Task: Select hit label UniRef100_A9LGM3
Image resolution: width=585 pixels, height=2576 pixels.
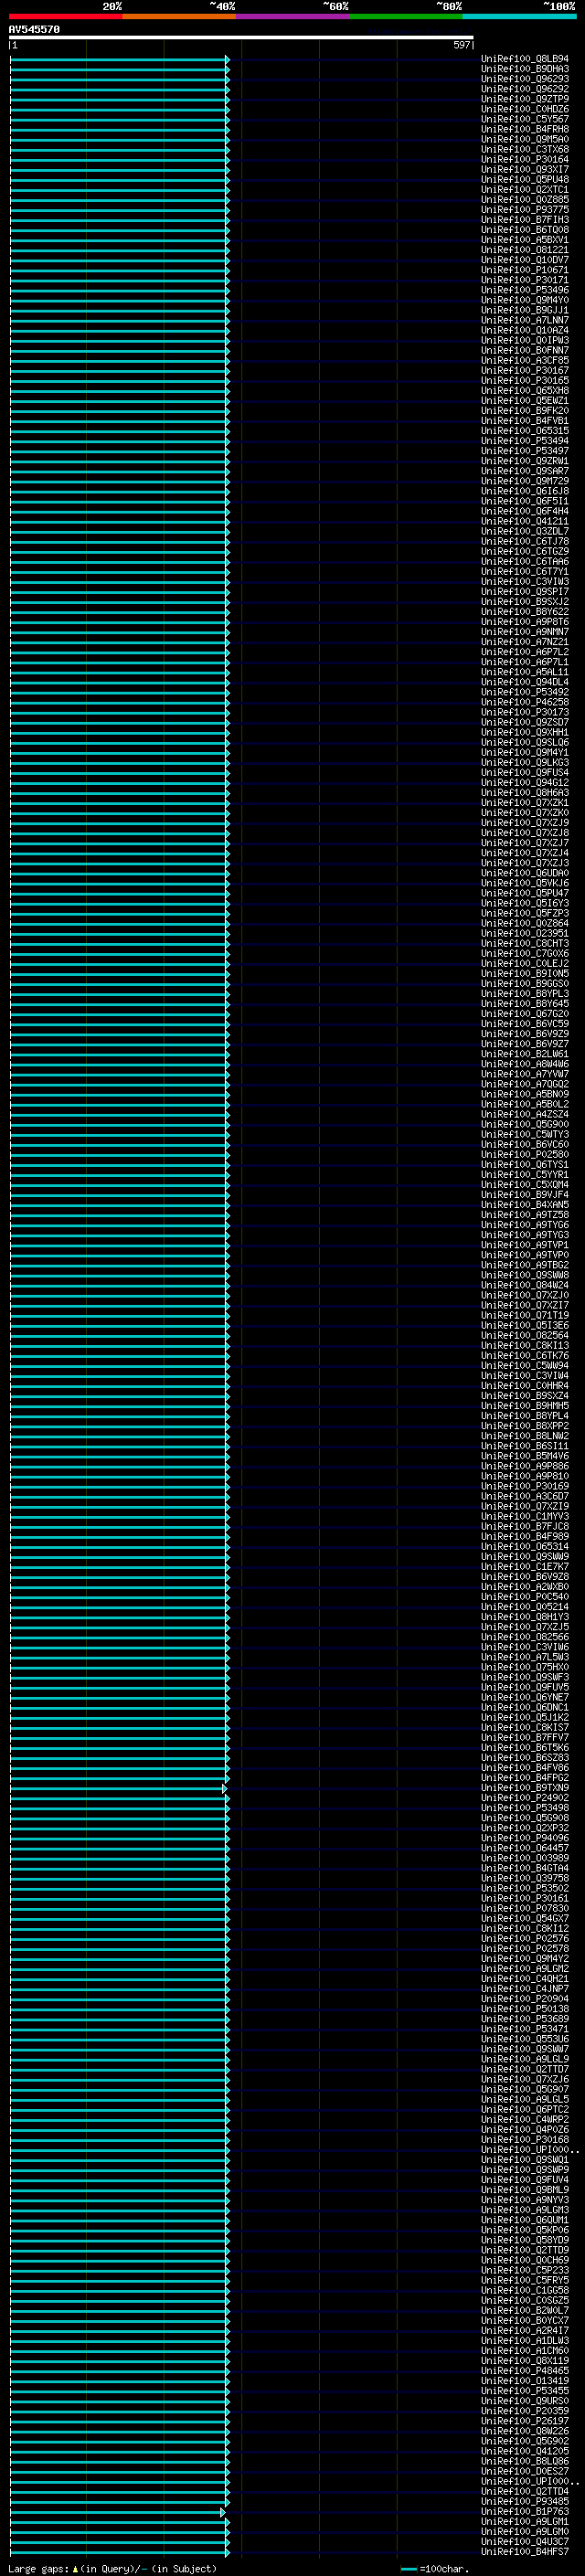Action: [525, 2209]
